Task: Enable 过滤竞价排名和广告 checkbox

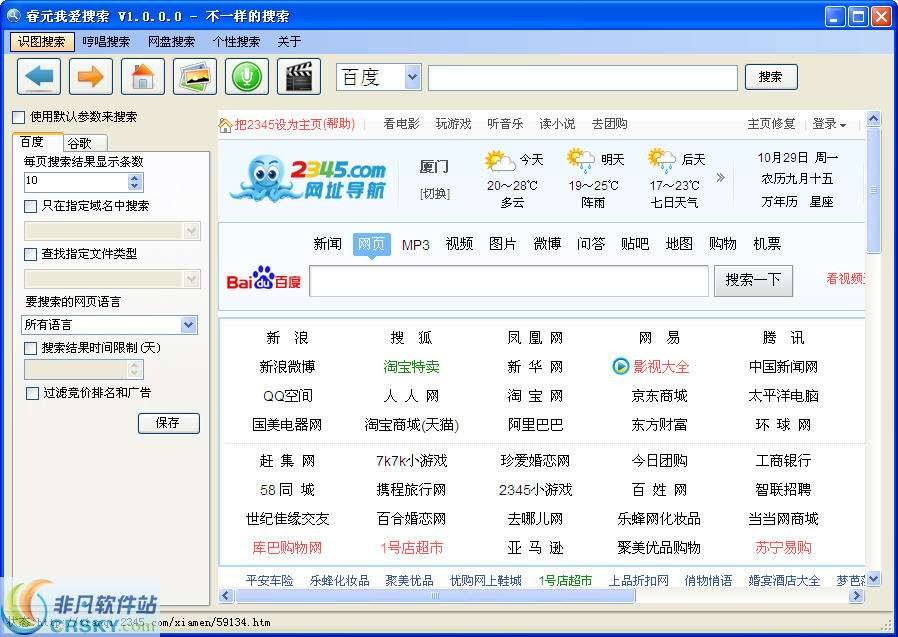Action: point(32,394)
